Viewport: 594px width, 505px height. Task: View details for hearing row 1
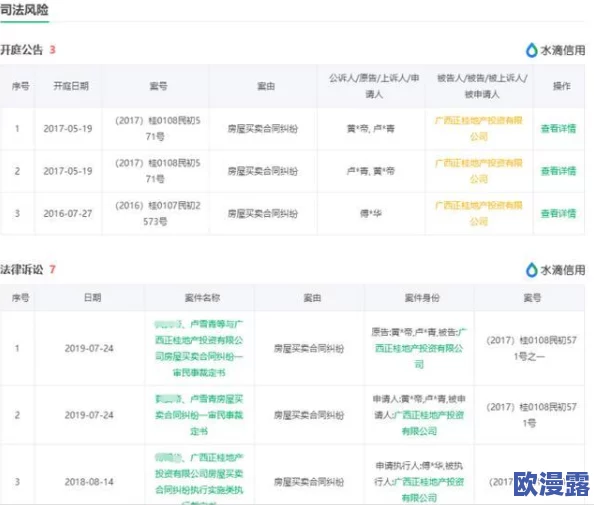(x=558, y=128)
